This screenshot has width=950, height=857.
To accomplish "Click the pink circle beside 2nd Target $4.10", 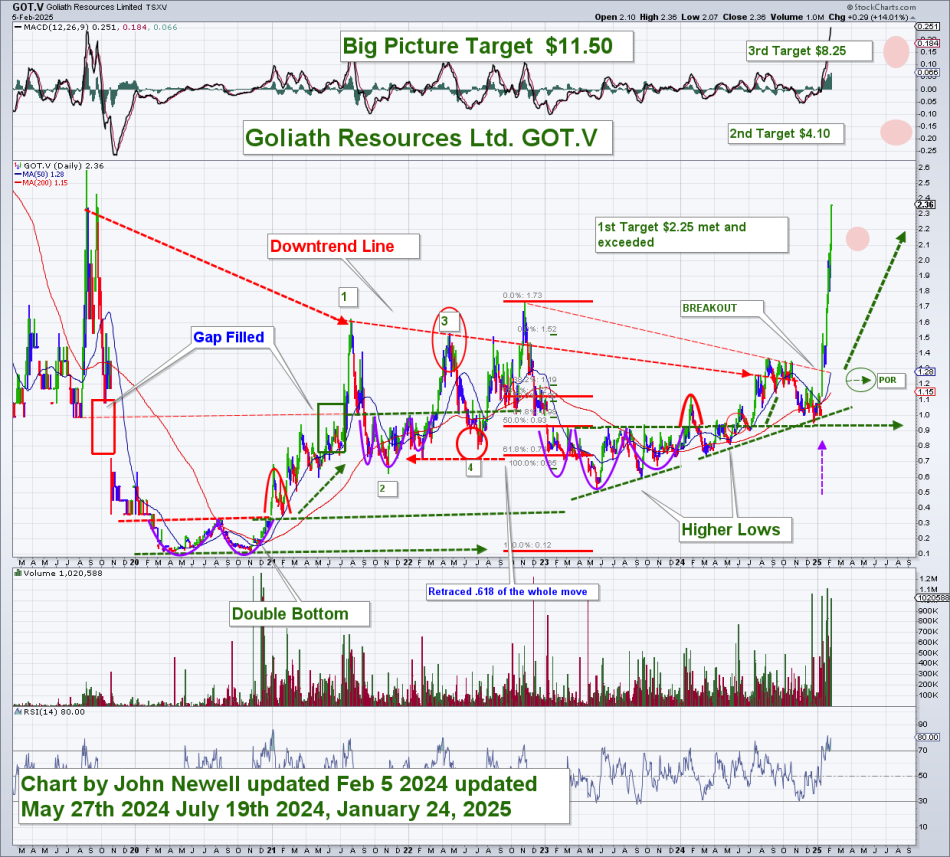I will point(897,132).
